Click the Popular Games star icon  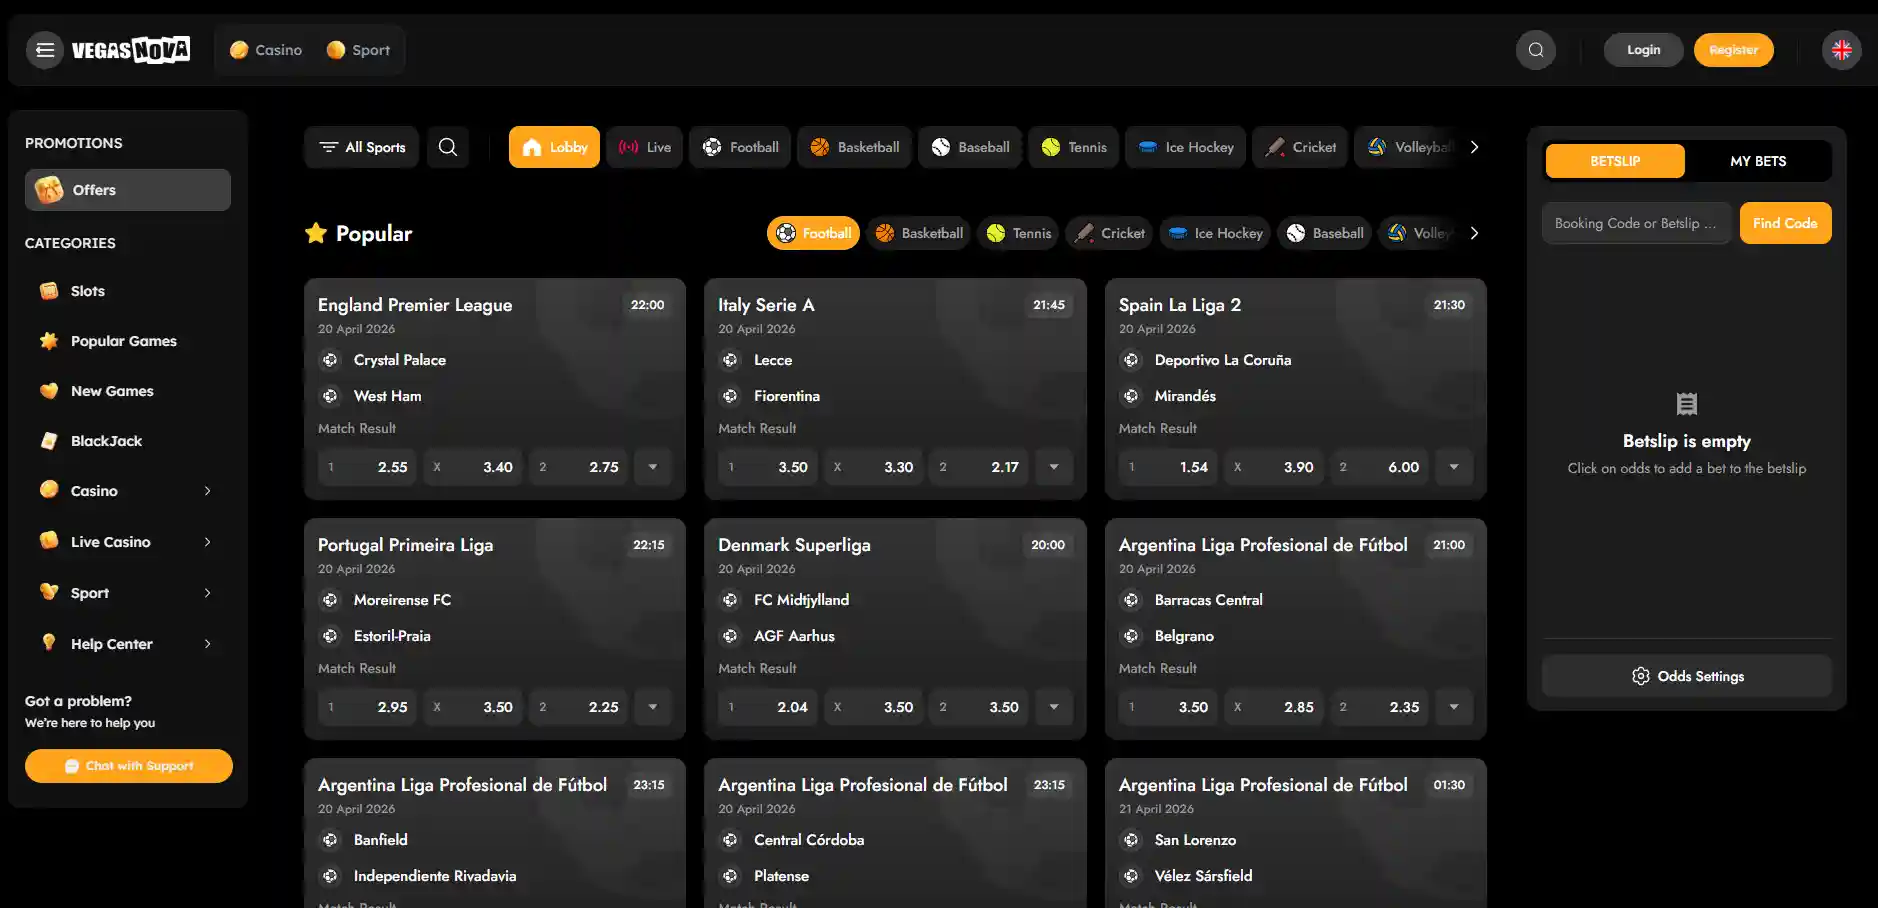[49, 341]
